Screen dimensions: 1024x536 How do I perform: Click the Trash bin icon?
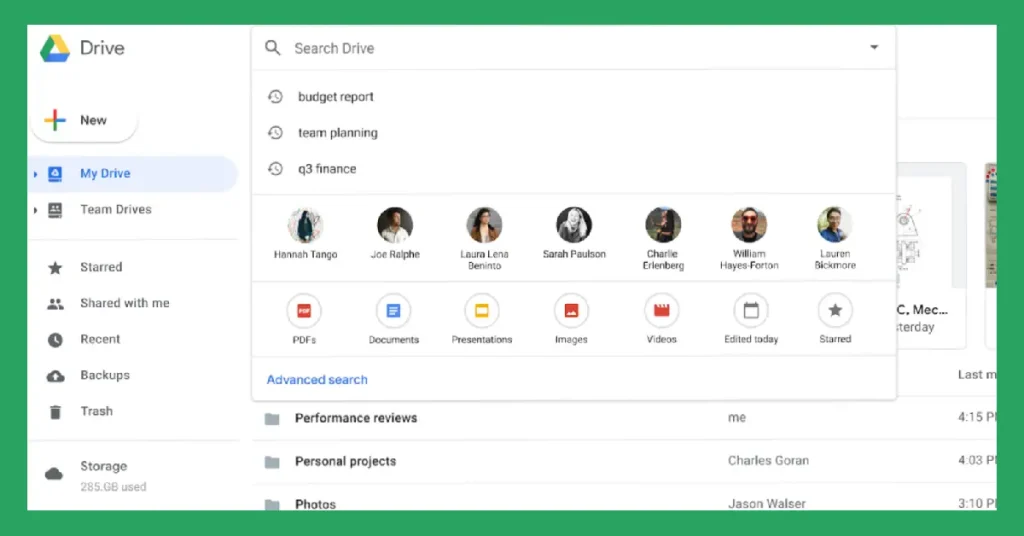[x=56, y=412]
